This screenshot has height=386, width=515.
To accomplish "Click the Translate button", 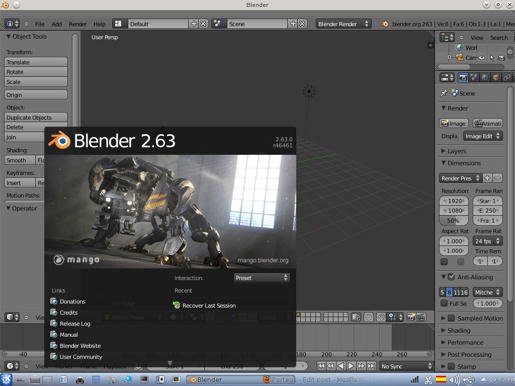I will coord(36,62).
